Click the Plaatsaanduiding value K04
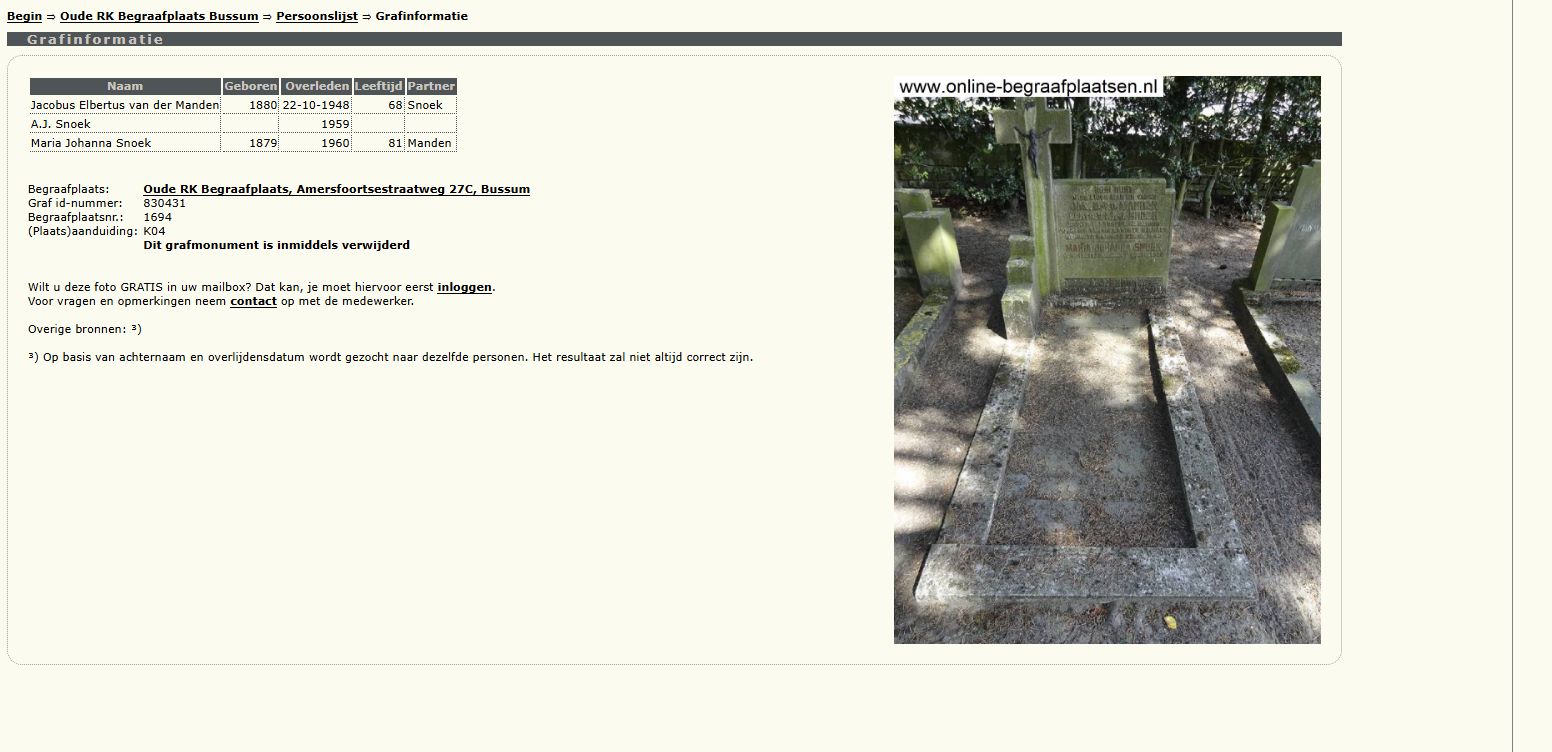The height and width of the screenshot is (752, 1552). point(155,231)
